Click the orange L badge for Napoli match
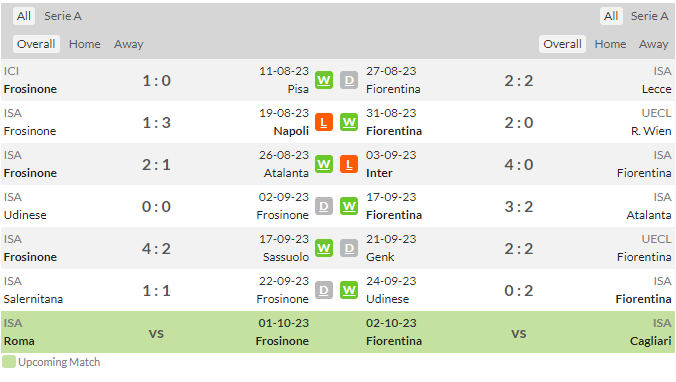Viewport: 676px width, 382px height. [x=323, y=122]
